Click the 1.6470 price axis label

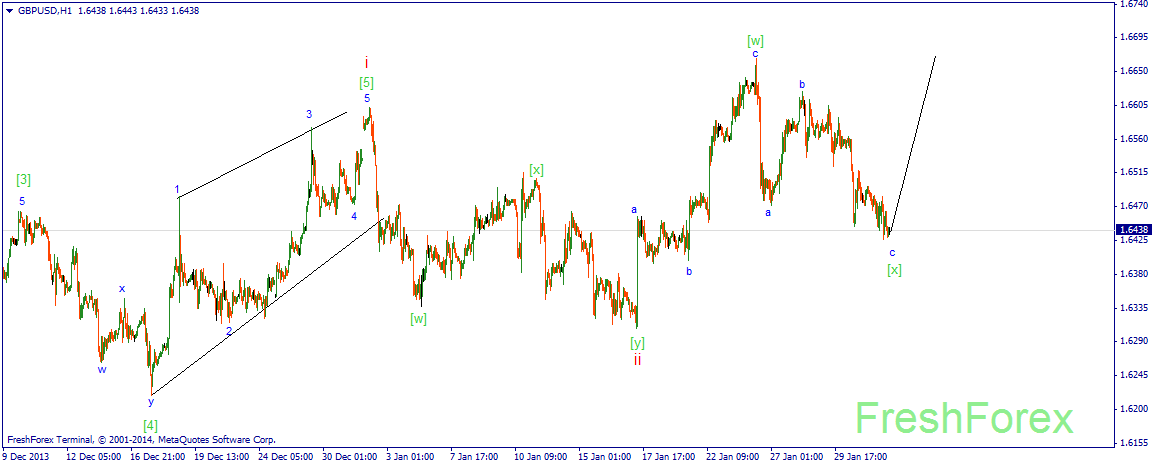tap(1134, 206)
